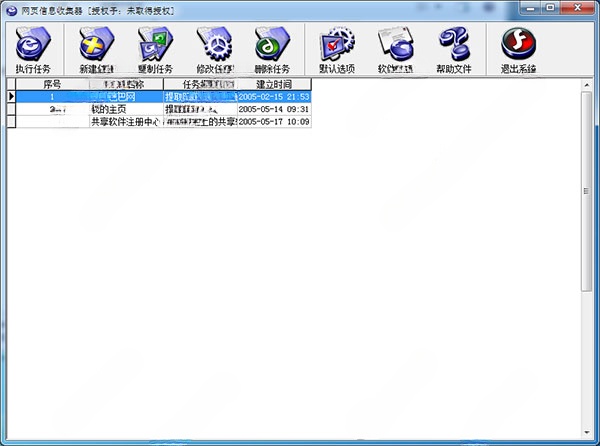Click the row indicator arrow of first row

pos(11,97)
